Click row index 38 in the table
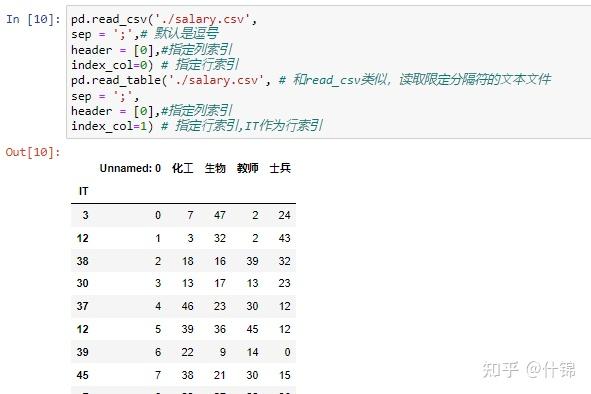The height and width of the screenshot is (394, 591). [x=83, y=261]
